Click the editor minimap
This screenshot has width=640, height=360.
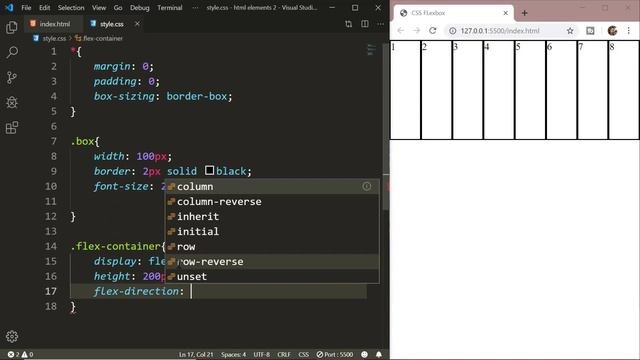coord(371,50)
